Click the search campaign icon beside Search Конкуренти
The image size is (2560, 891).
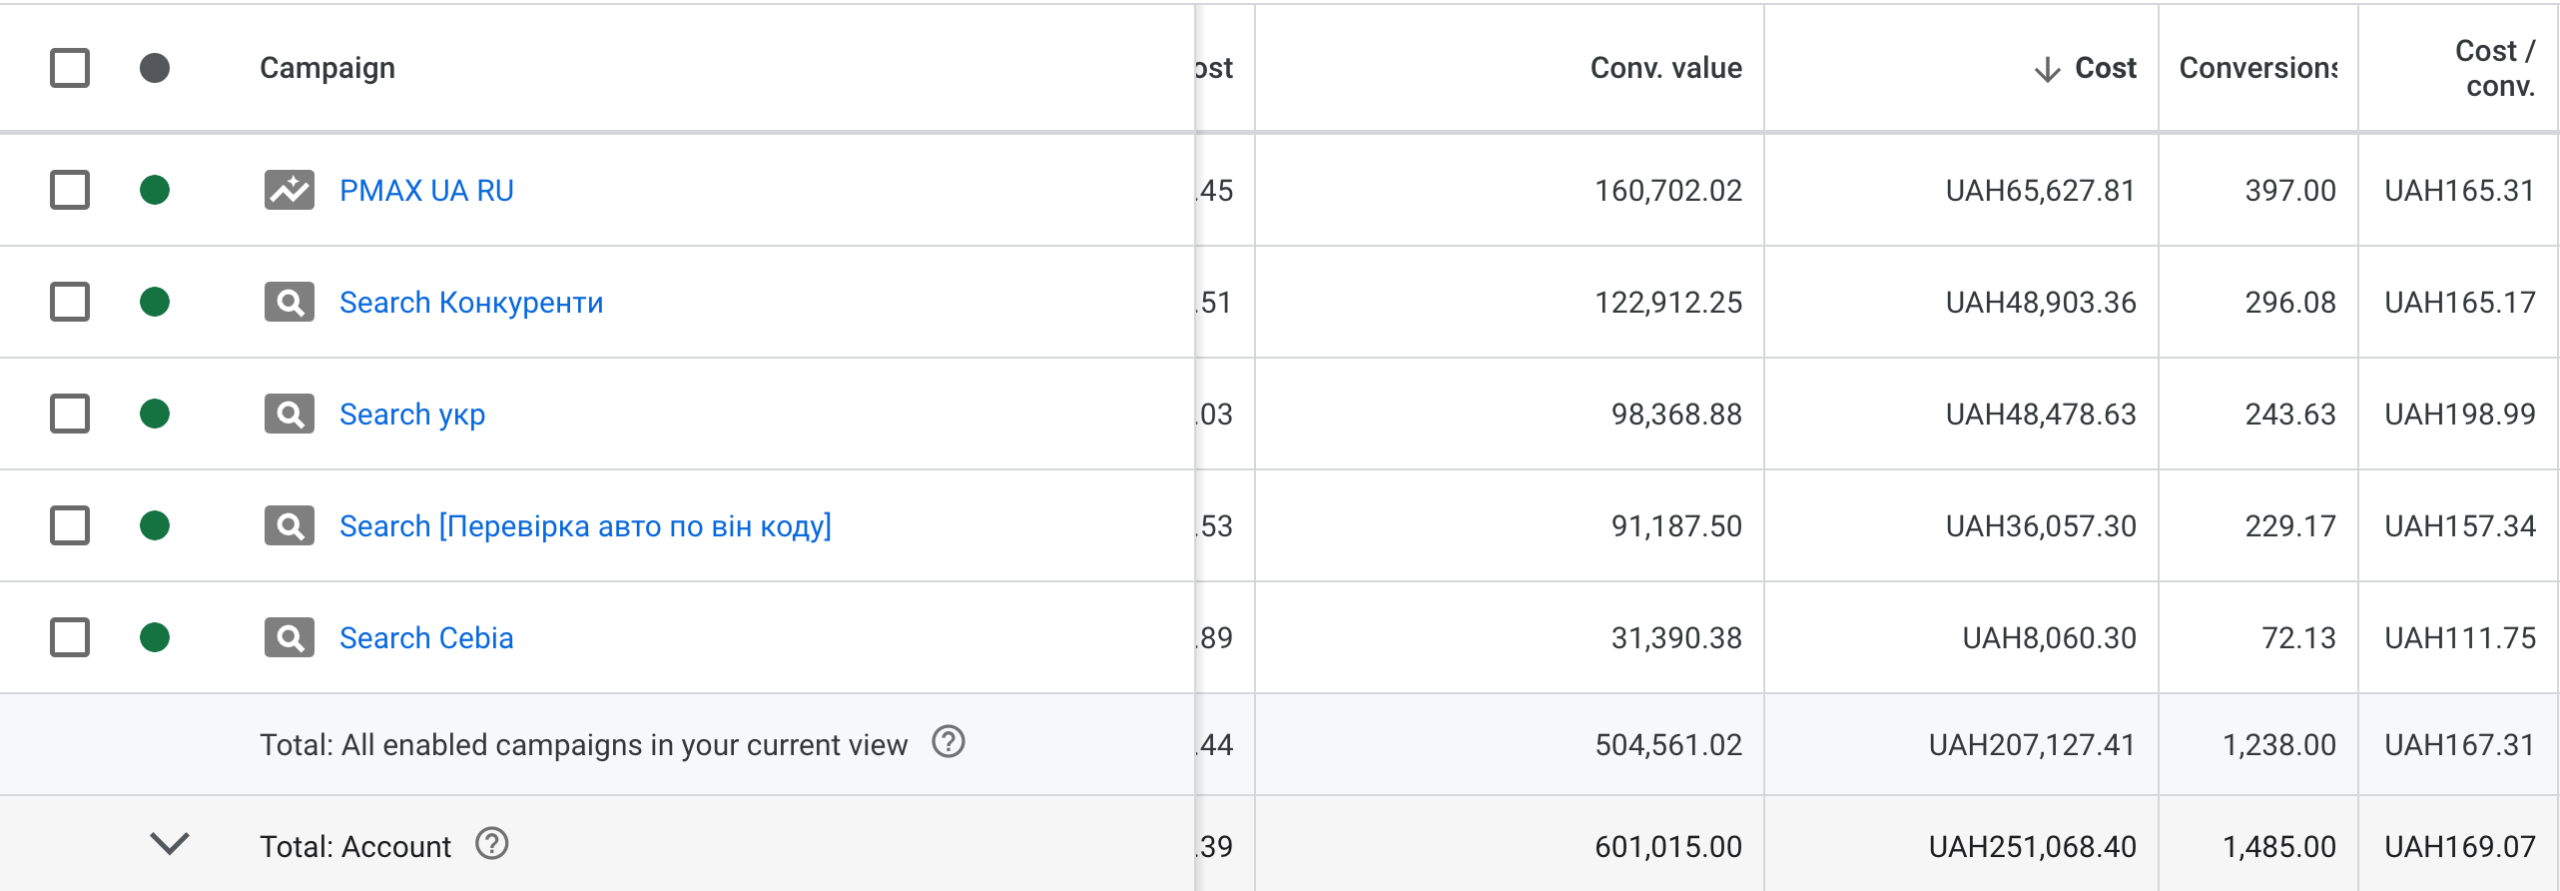(289, 302)
